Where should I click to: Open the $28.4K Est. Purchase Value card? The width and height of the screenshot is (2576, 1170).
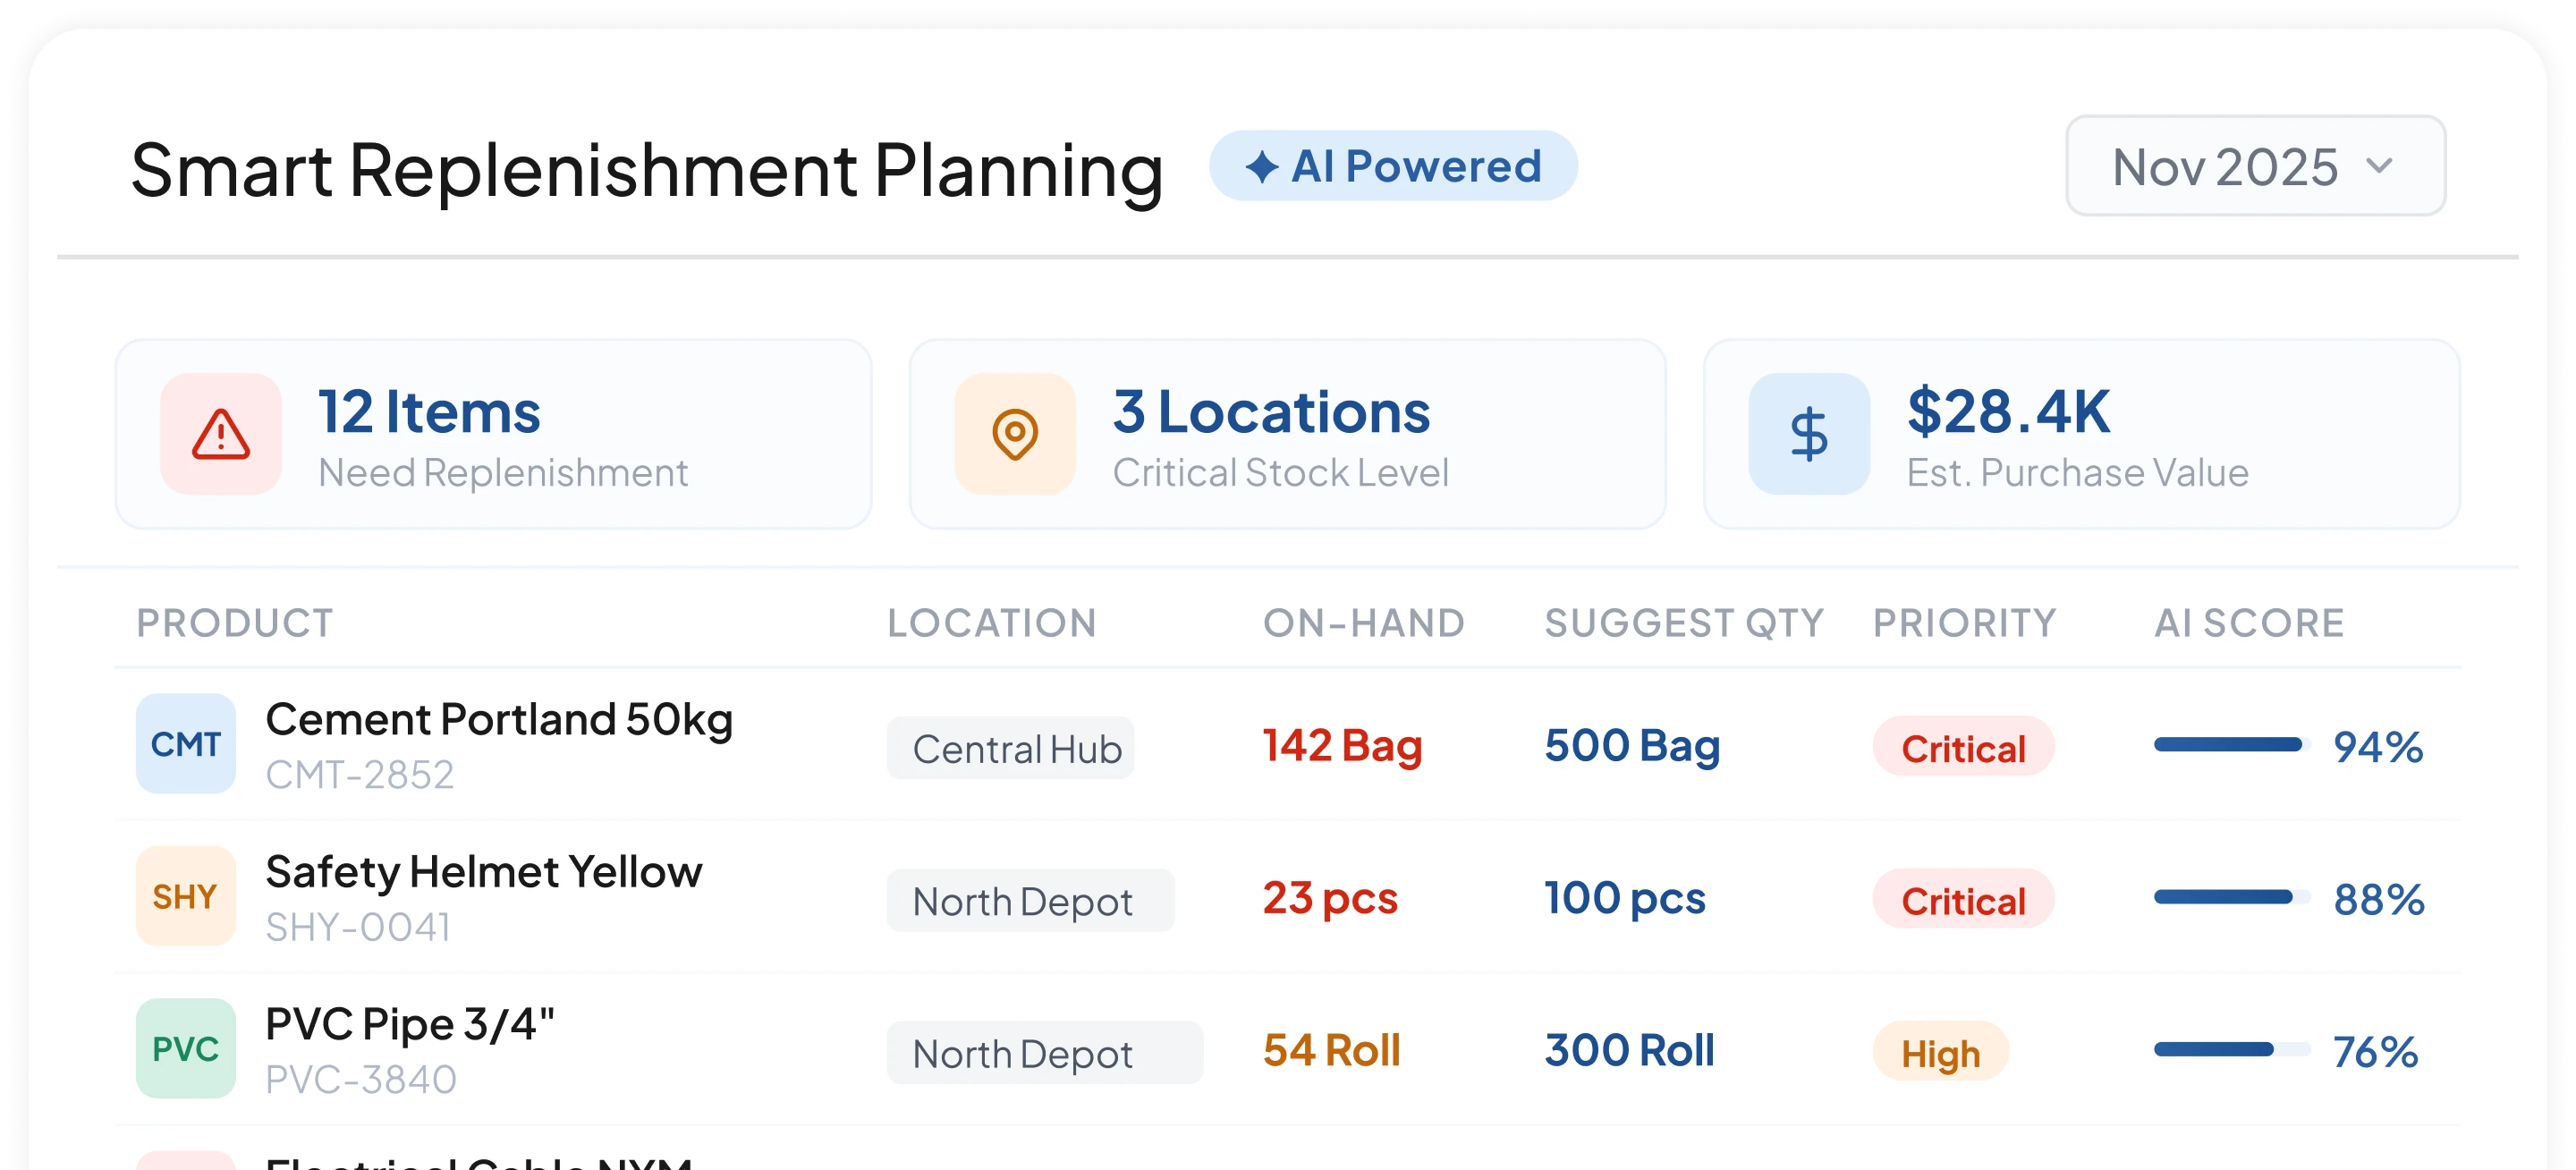tap(2082, 434)
